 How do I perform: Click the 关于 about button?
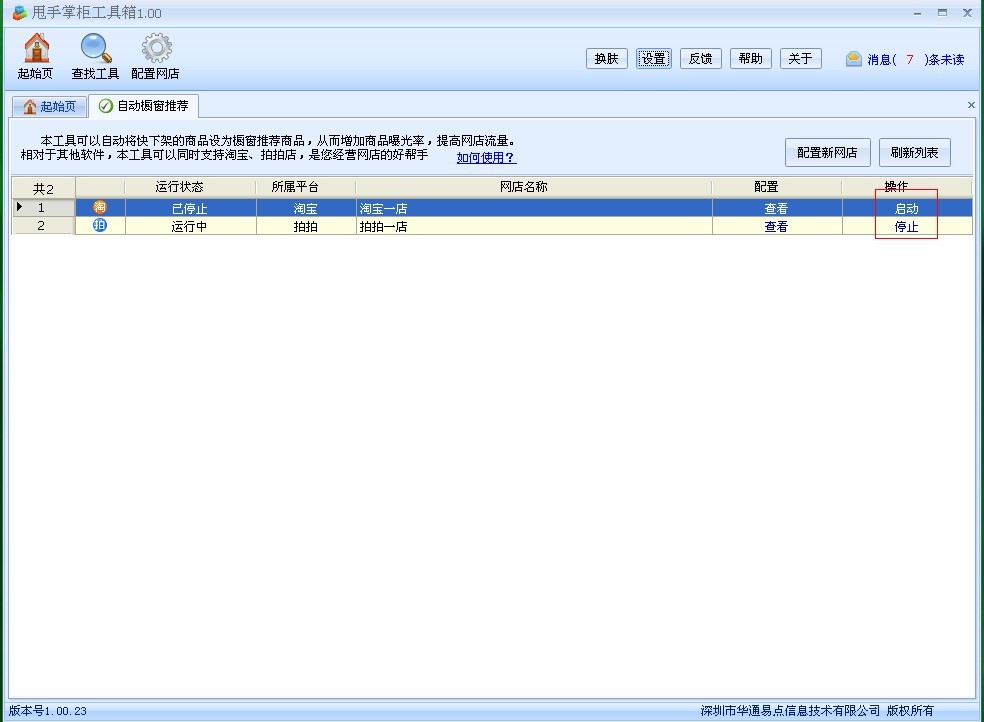pyautogui.click(x=800, y=58)
